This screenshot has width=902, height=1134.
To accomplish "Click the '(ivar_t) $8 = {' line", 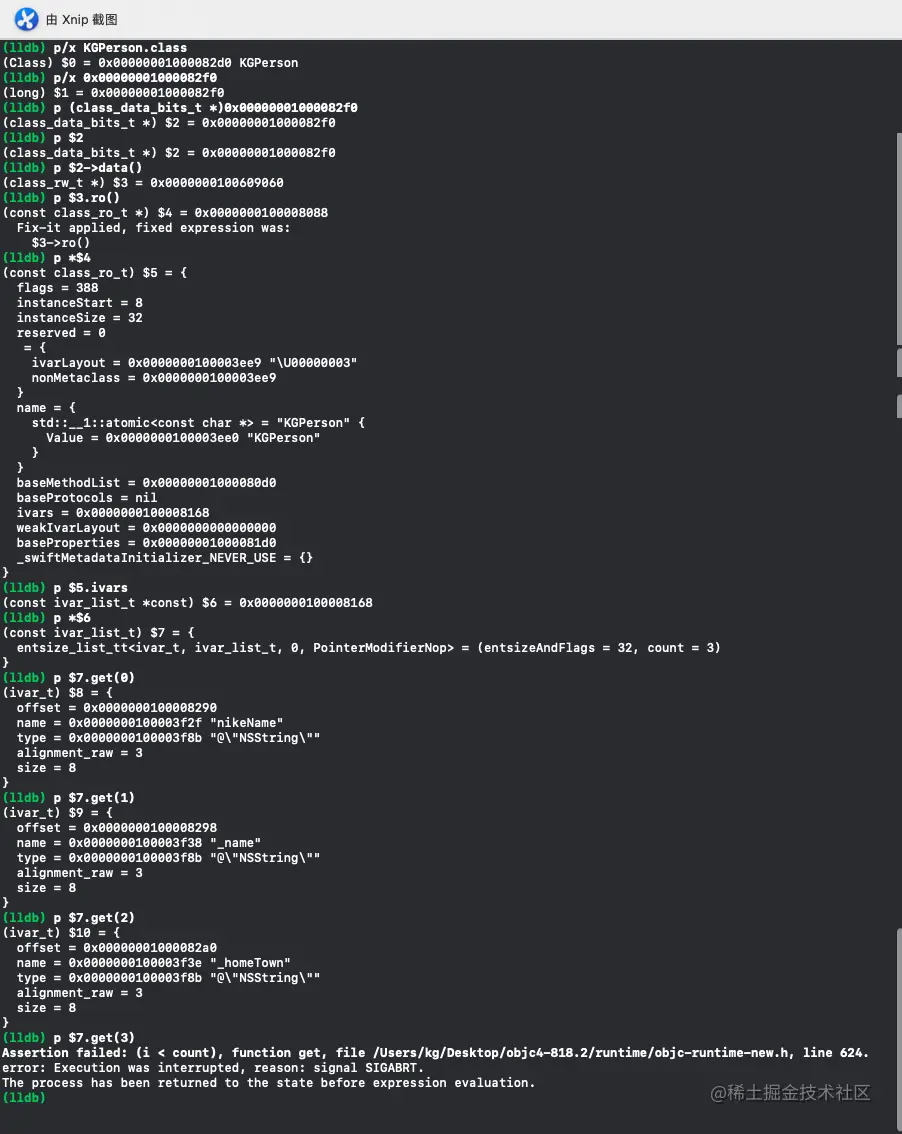I will point(58,694).
